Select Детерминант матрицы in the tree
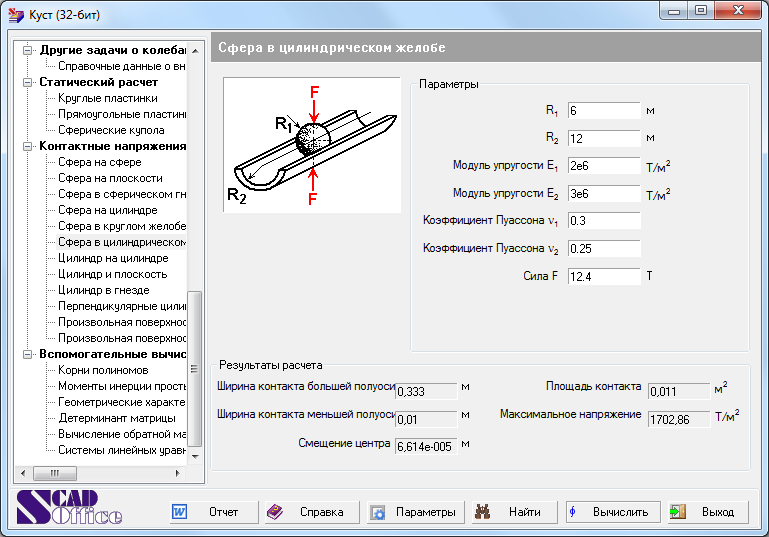Image resolution: width=769 pixels, height=537 pixels. pos(111,418)
